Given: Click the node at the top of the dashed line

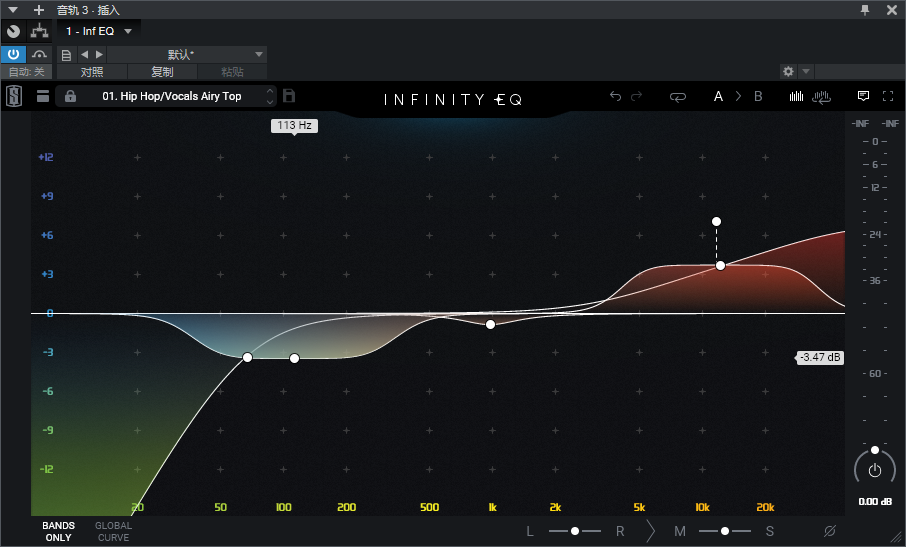Looking at the screenshot, I should pos(716,221).
